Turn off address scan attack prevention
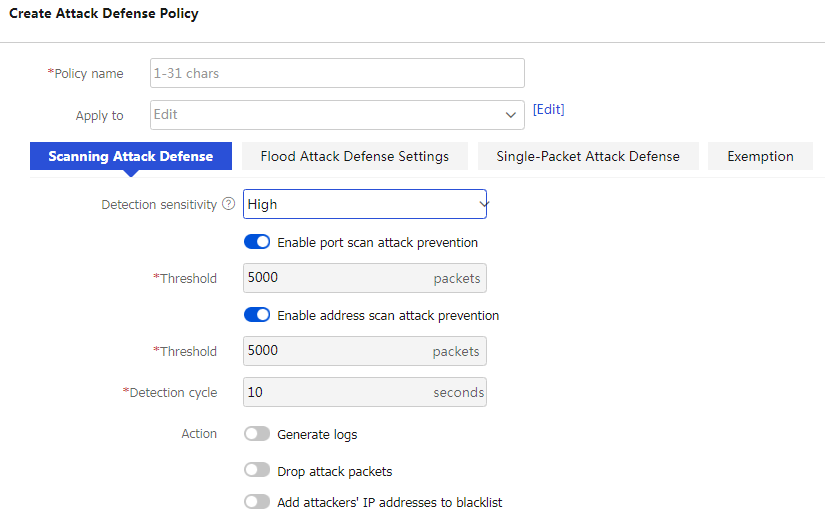Viewport: 825px width, 529px height. coord(257,315)
